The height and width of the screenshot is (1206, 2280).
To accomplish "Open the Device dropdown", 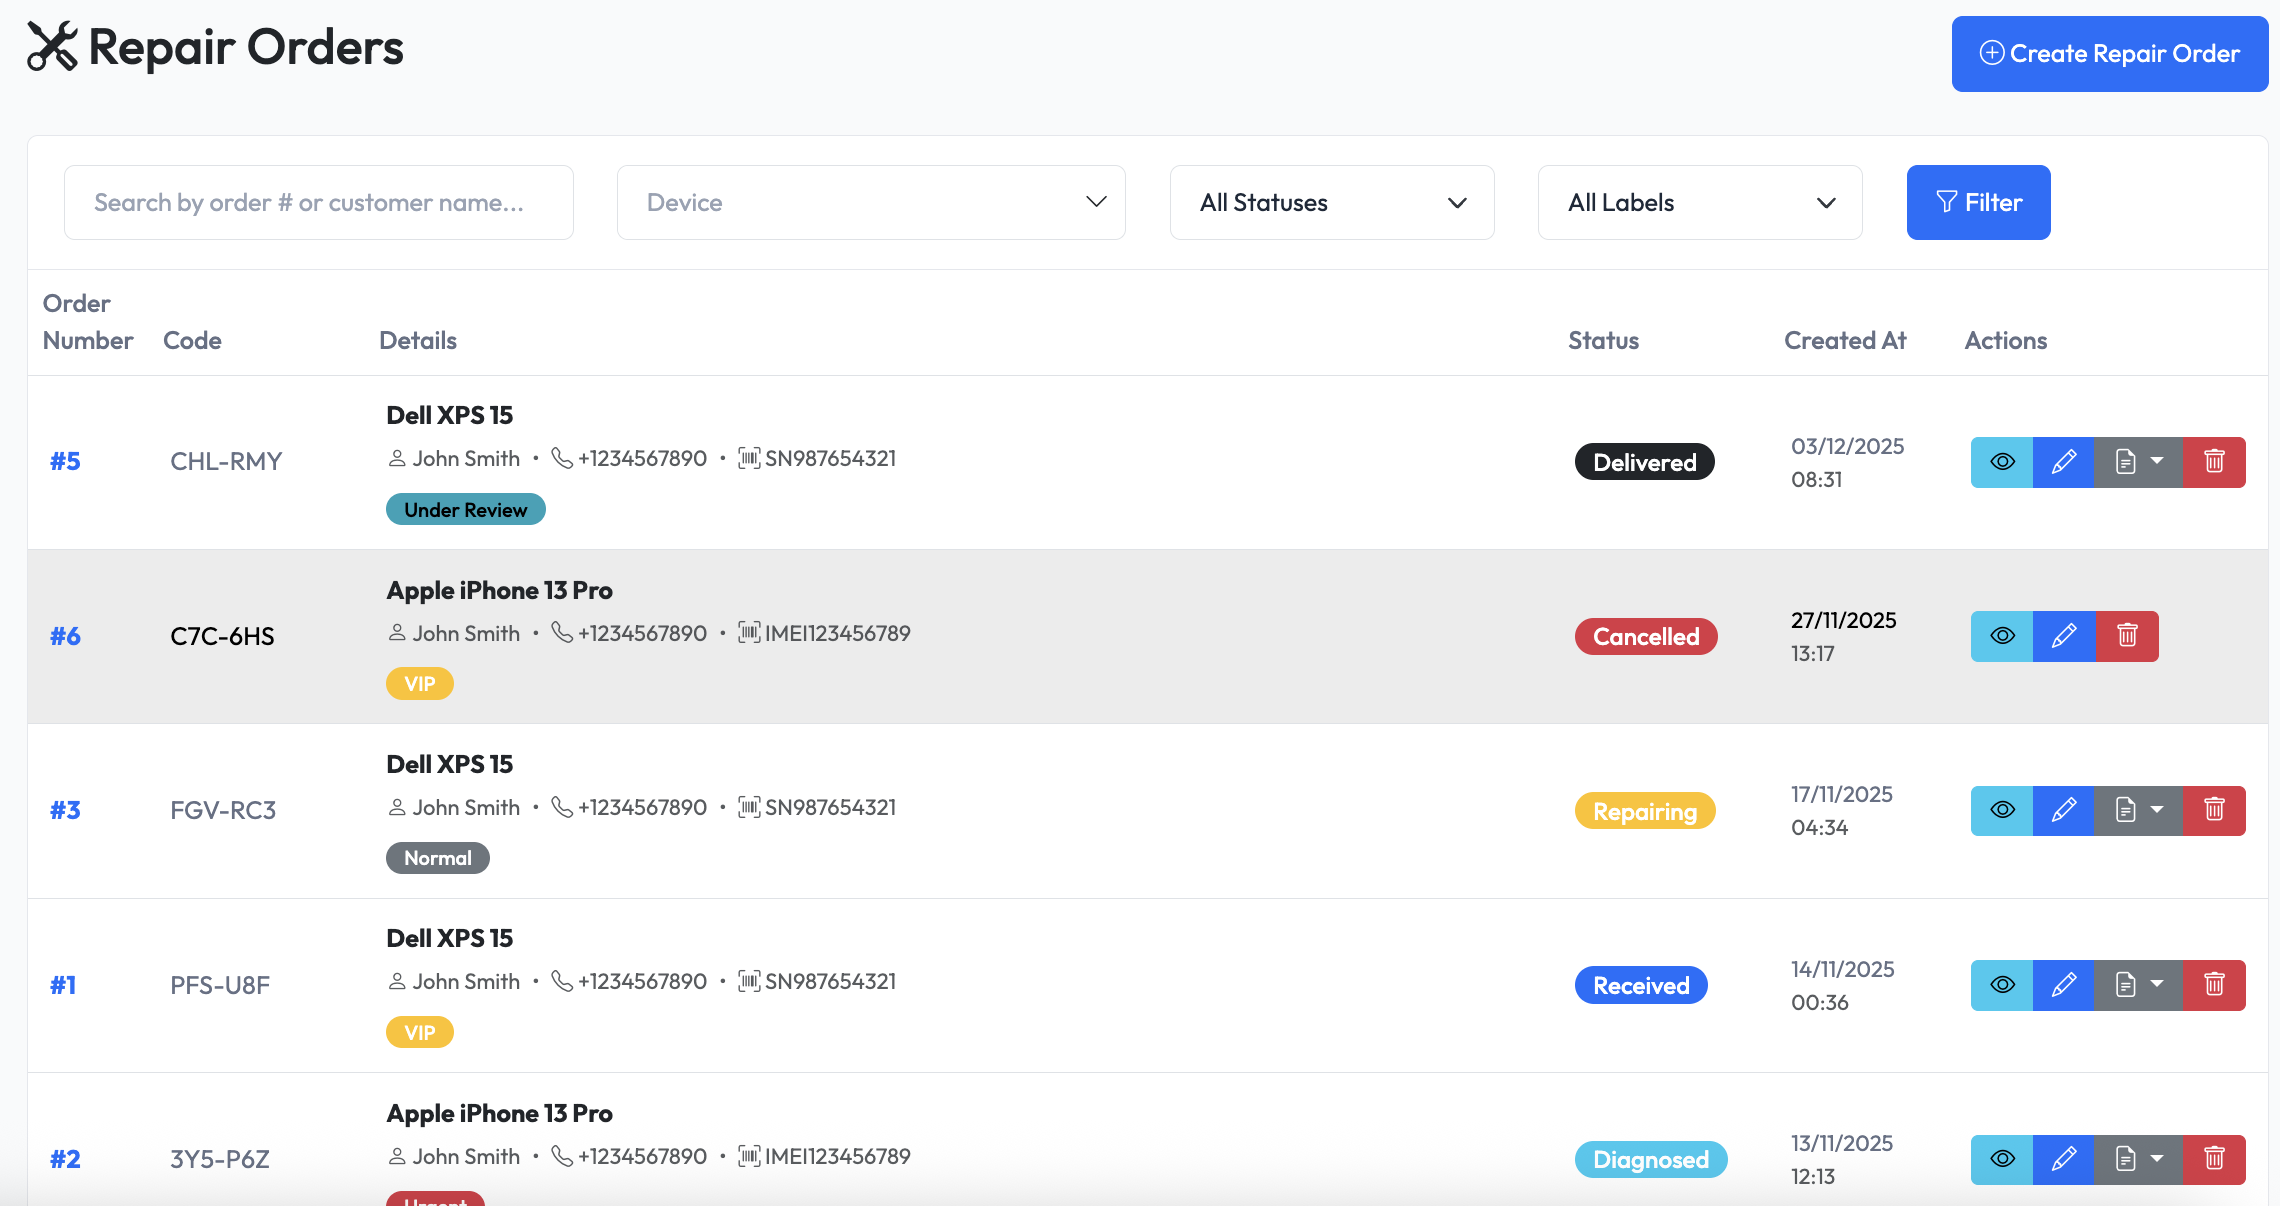I will coord(870,202).
